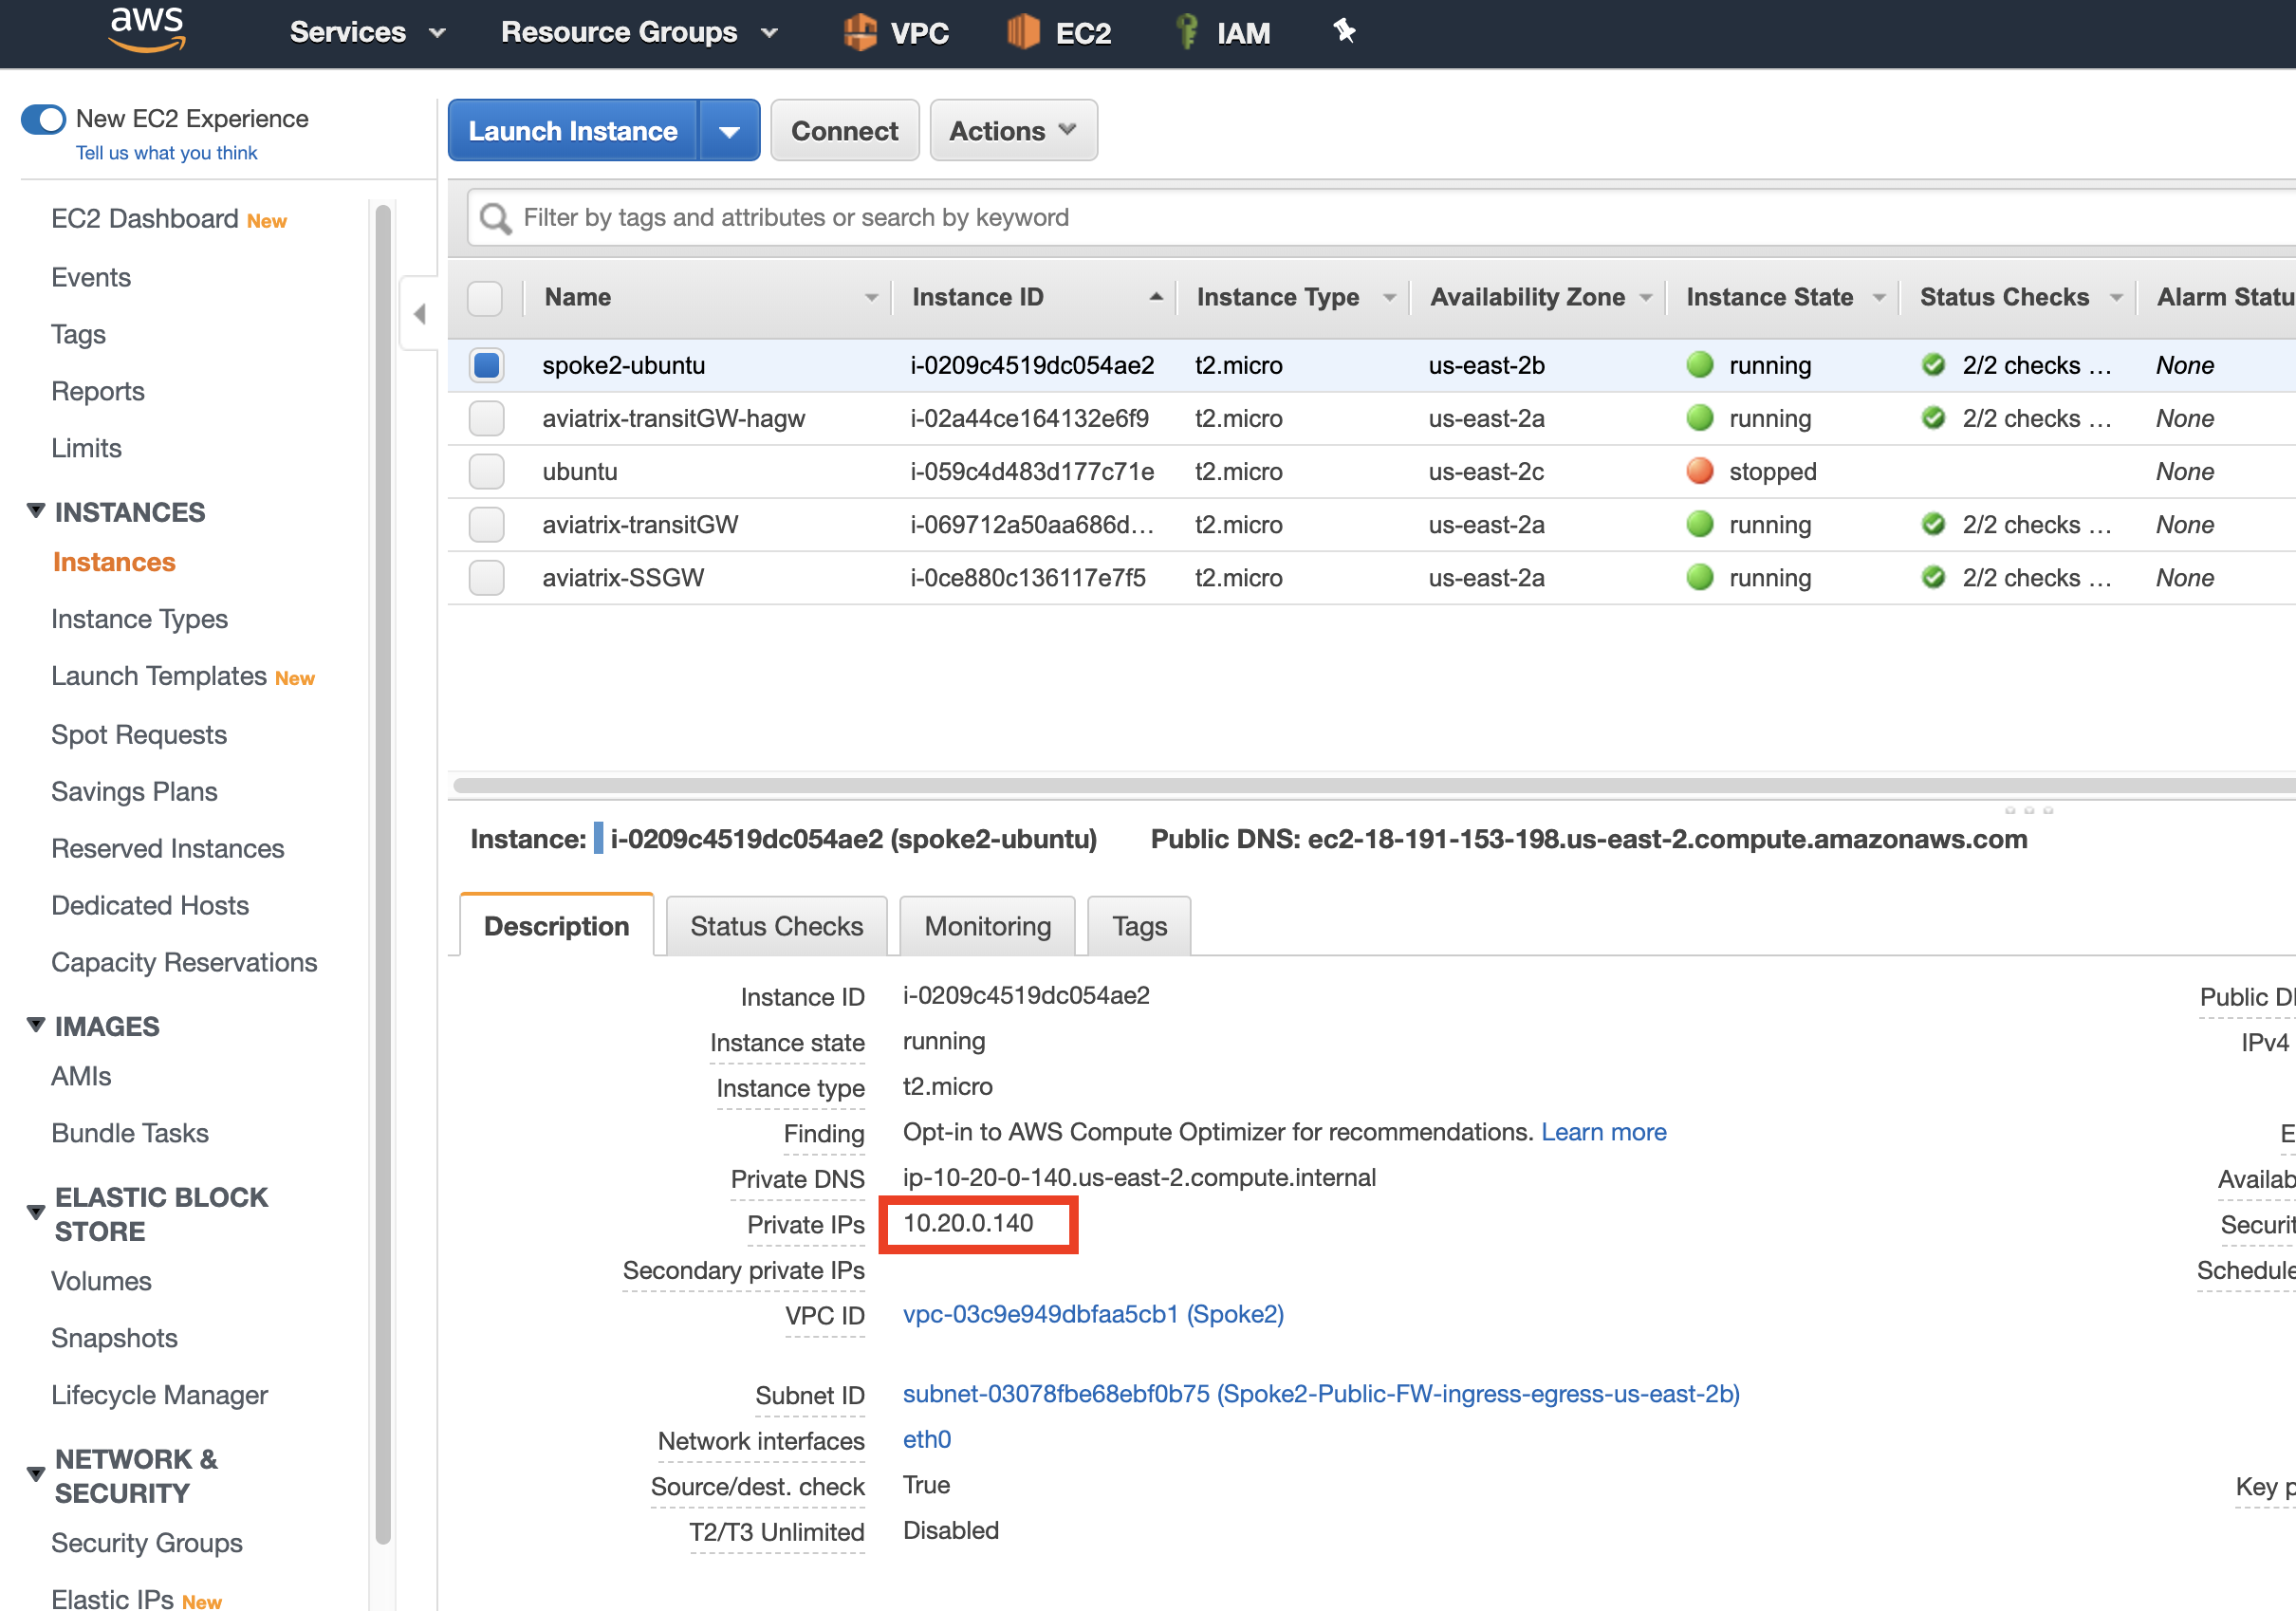
Task: Open Instance State column dropdown
Action: 1879,298
